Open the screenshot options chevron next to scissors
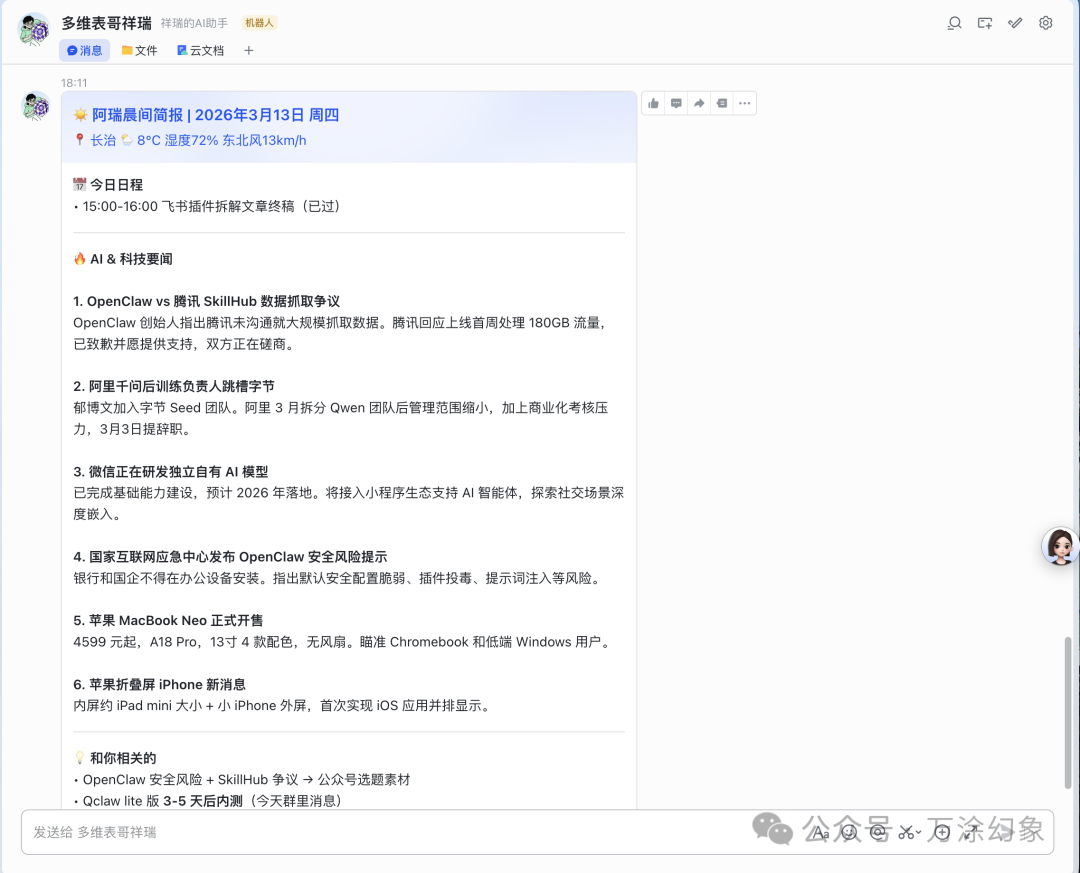Viewport: 1080px width, 873px height. point(918,832)
